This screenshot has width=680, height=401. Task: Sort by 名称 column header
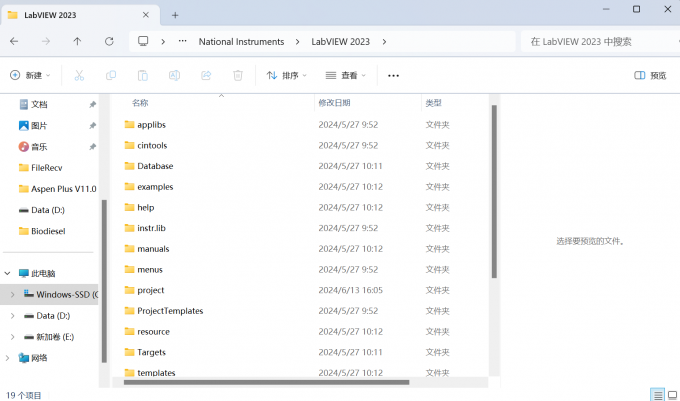[x=140, y=103]
